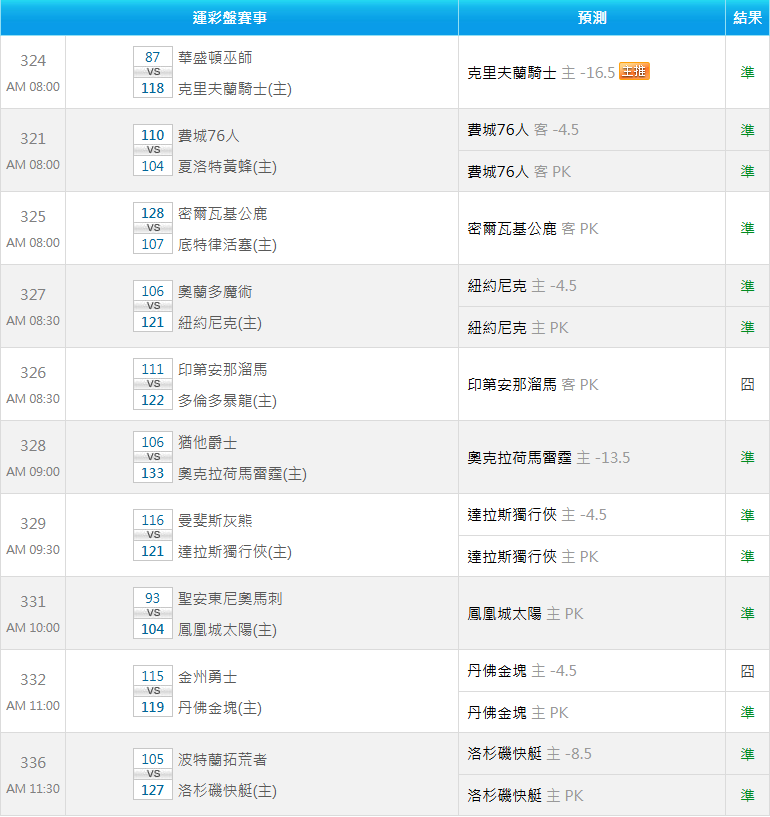Click prediction 費城76人 客 -4.5
This screenshot has height=817, width=770.
[523, 130]
